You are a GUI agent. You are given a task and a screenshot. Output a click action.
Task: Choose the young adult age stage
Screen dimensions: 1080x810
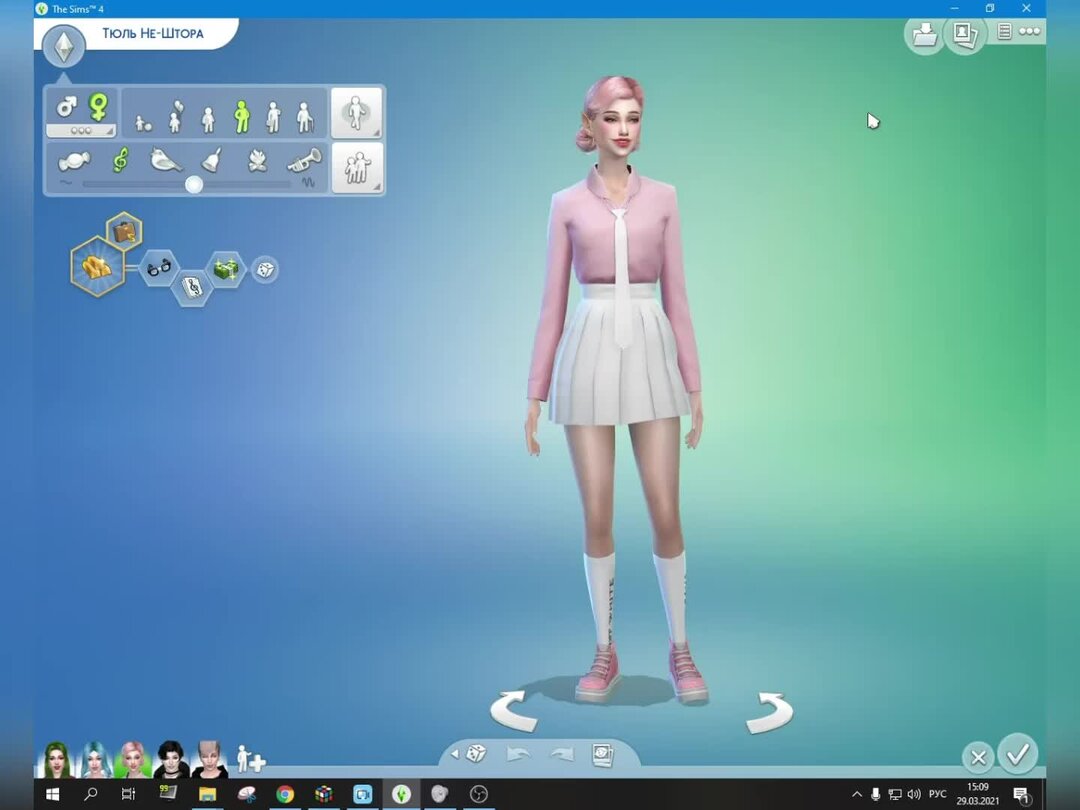click(x=241, y=116)
